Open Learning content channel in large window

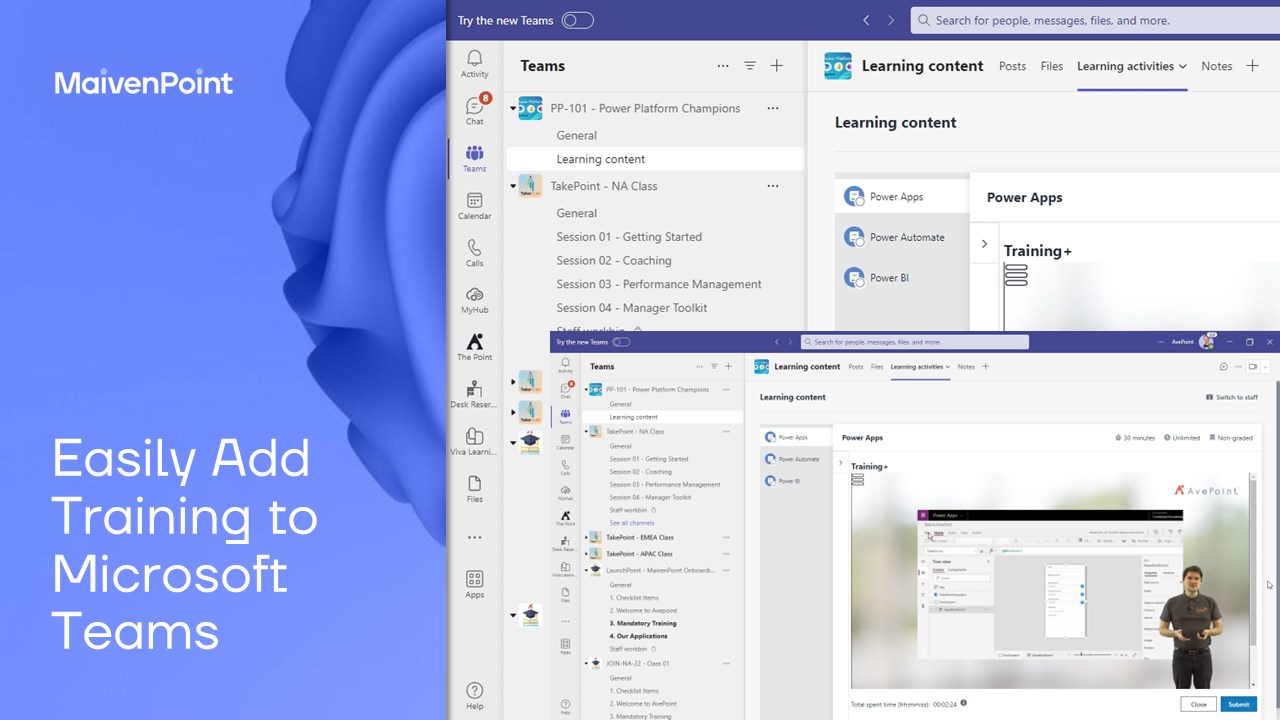point(655,159)
